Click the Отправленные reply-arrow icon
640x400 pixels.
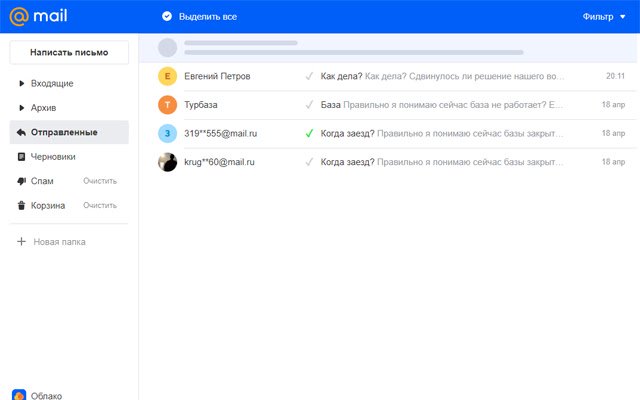click(x=21, y=132)
